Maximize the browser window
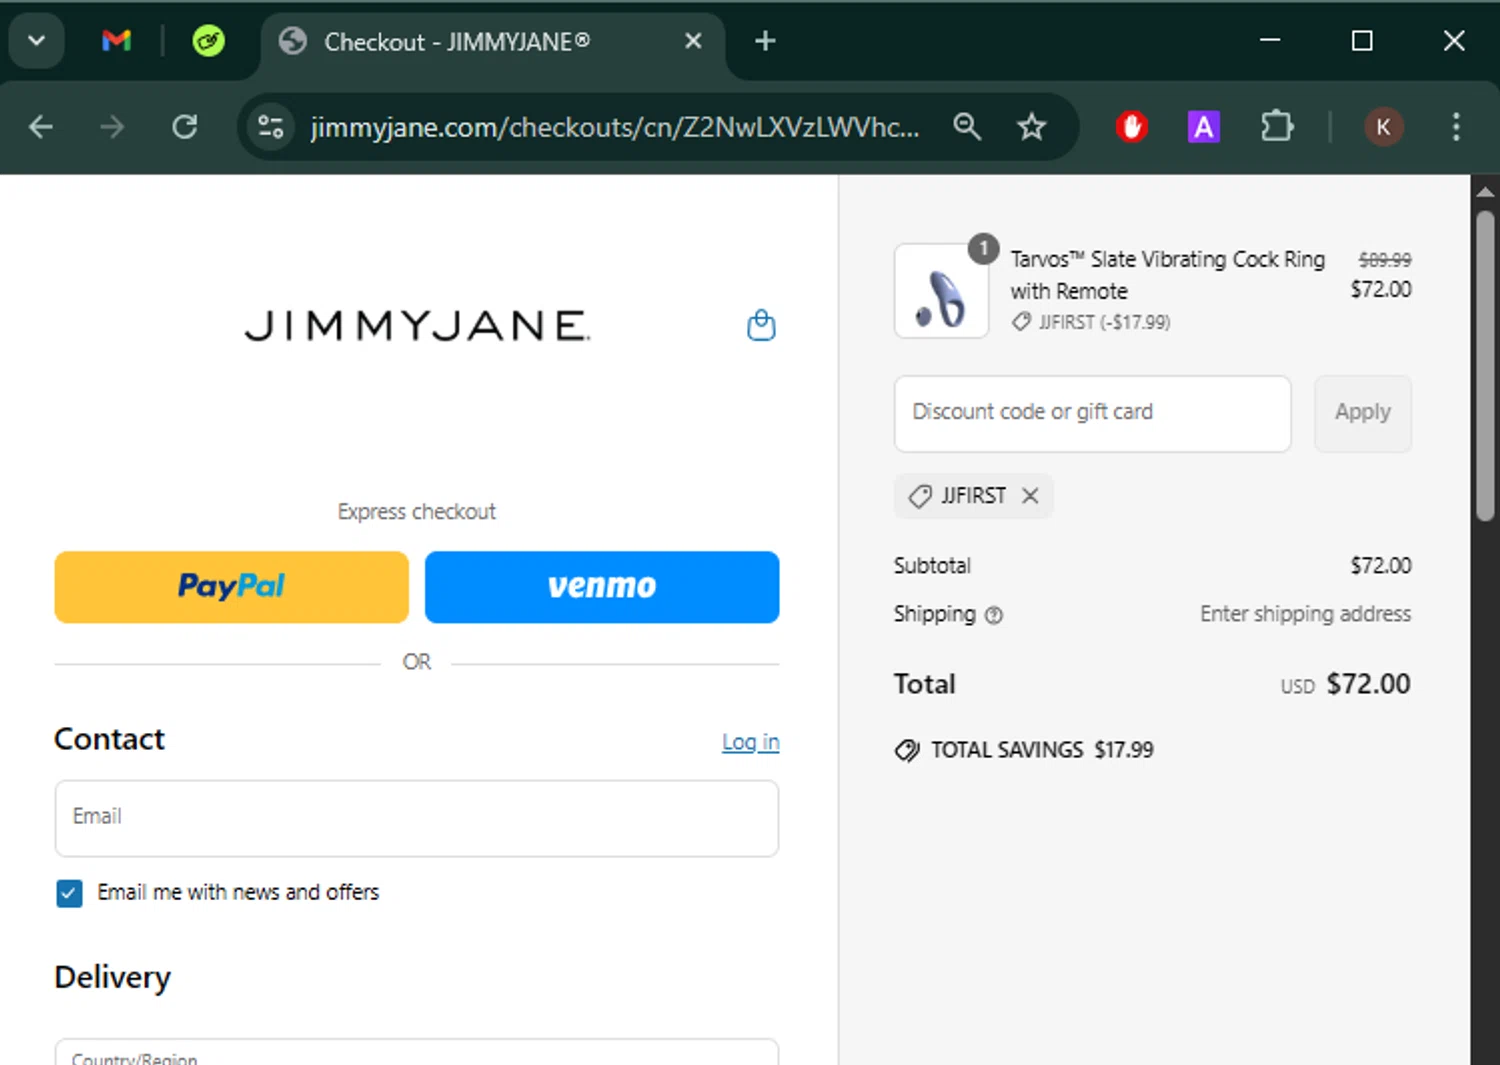Viewport: 1500px width, 1065px height. 1362,41
